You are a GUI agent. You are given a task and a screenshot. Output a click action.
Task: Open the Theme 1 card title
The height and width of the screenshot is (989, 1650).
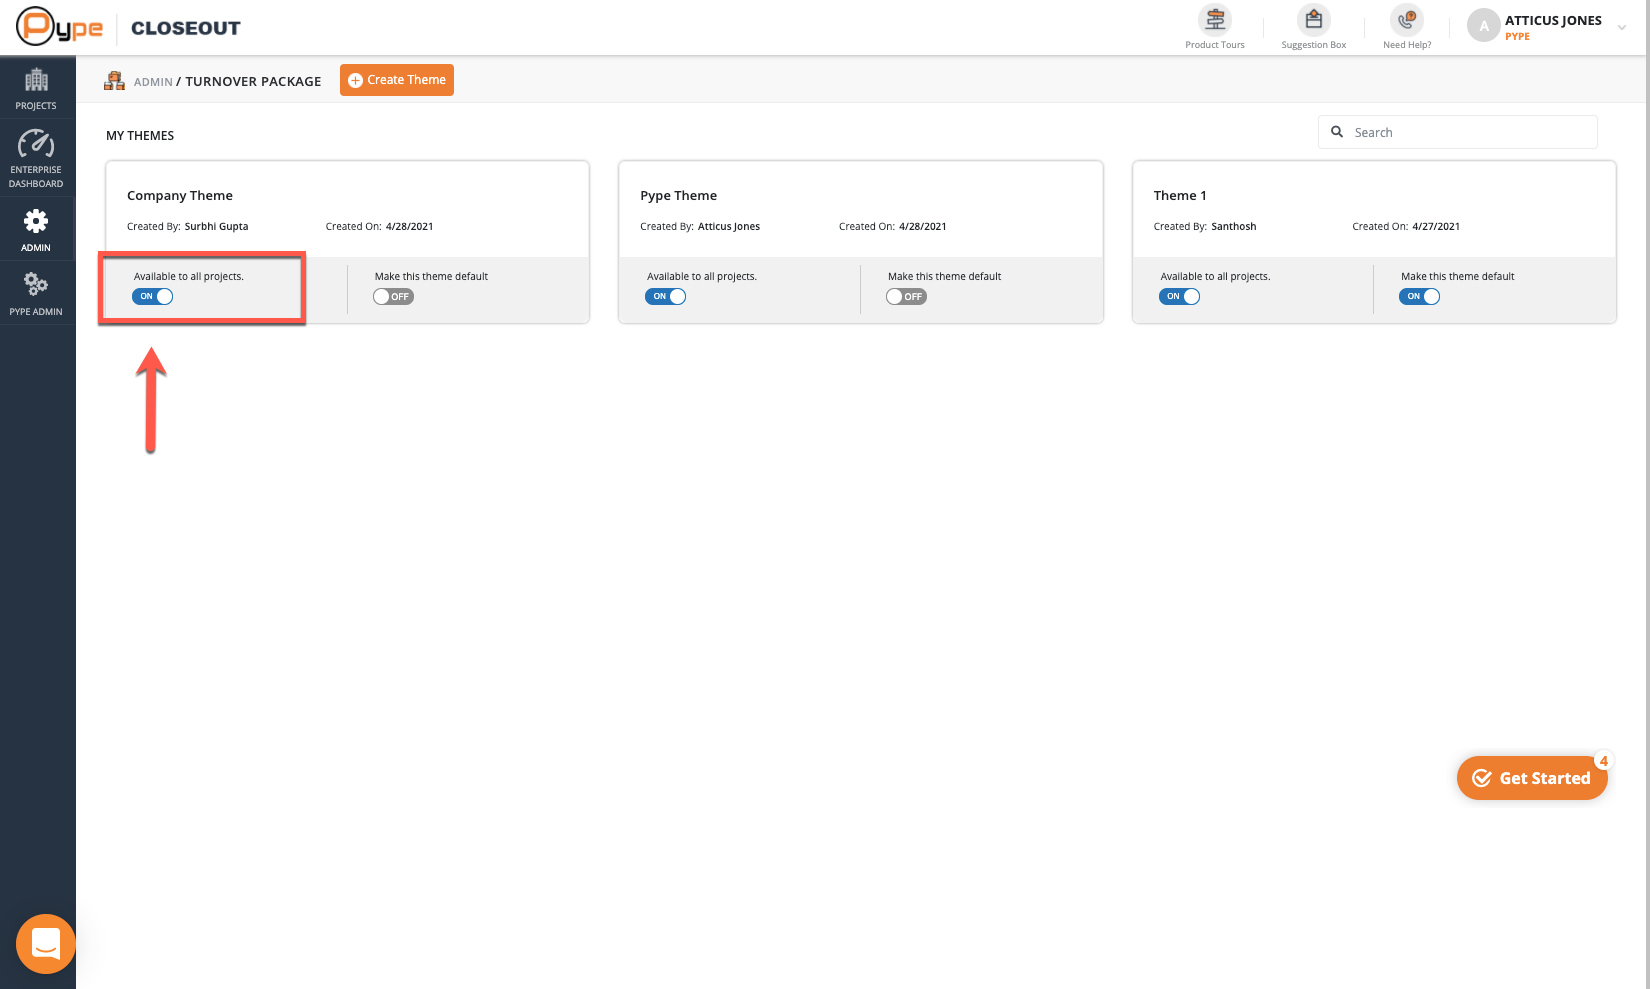coord(1180,196)
